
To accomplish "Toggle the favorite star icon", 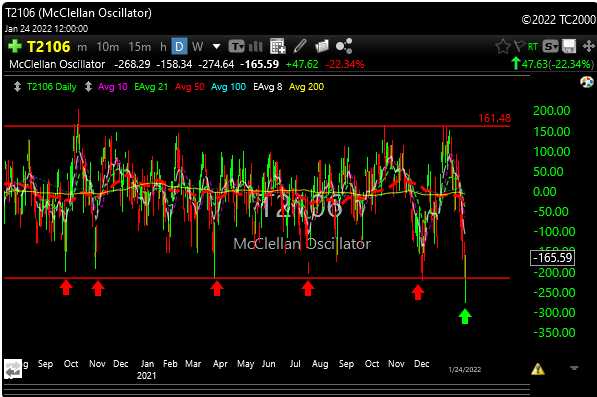I will 503,46.
